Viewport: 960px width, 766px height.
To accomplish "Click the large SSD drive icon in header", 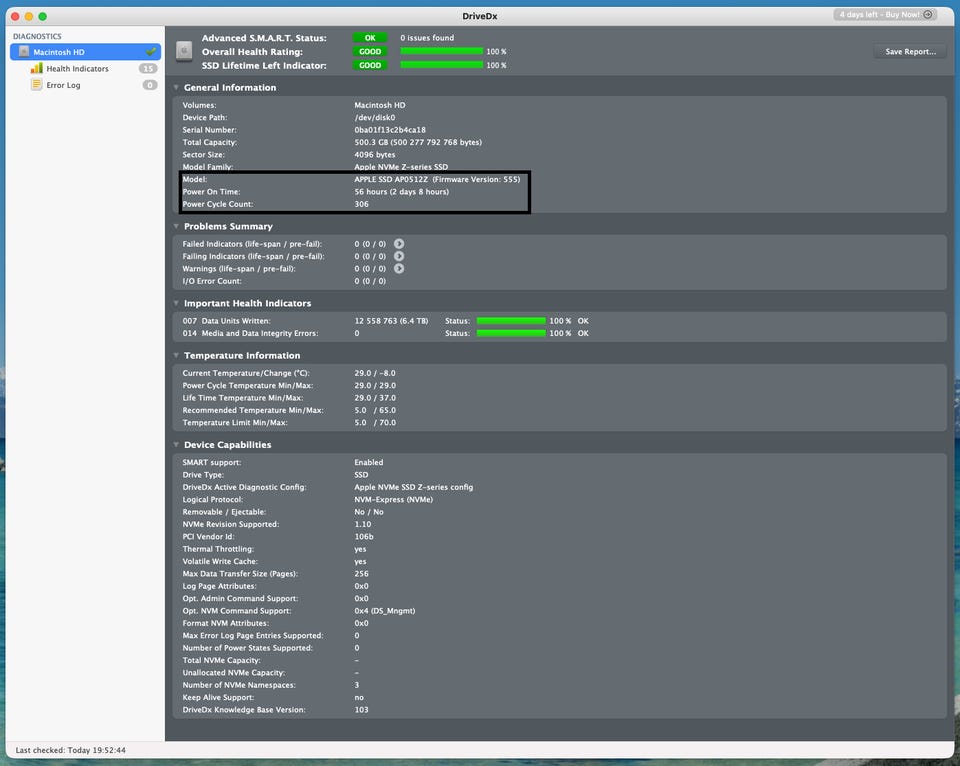I will [184, 51].
